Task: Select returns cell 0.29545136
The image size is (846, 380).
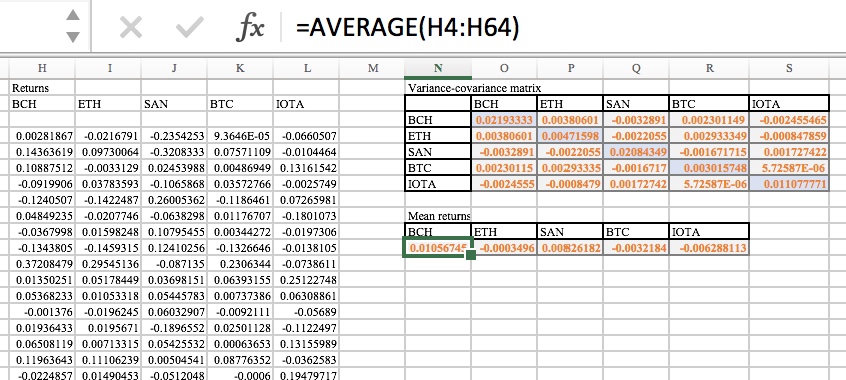Action: click(108, 264)
